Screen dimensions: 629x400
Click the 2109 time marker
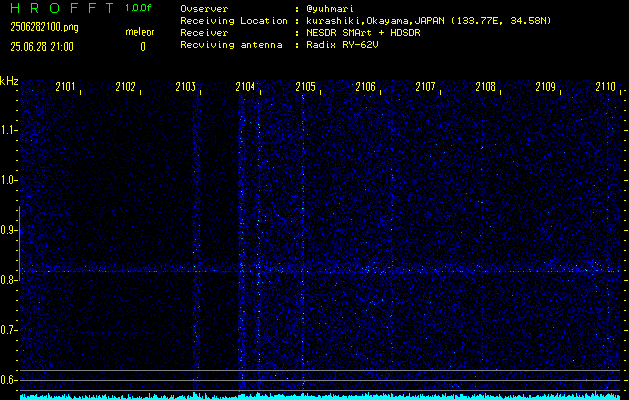tap(546, 87)
